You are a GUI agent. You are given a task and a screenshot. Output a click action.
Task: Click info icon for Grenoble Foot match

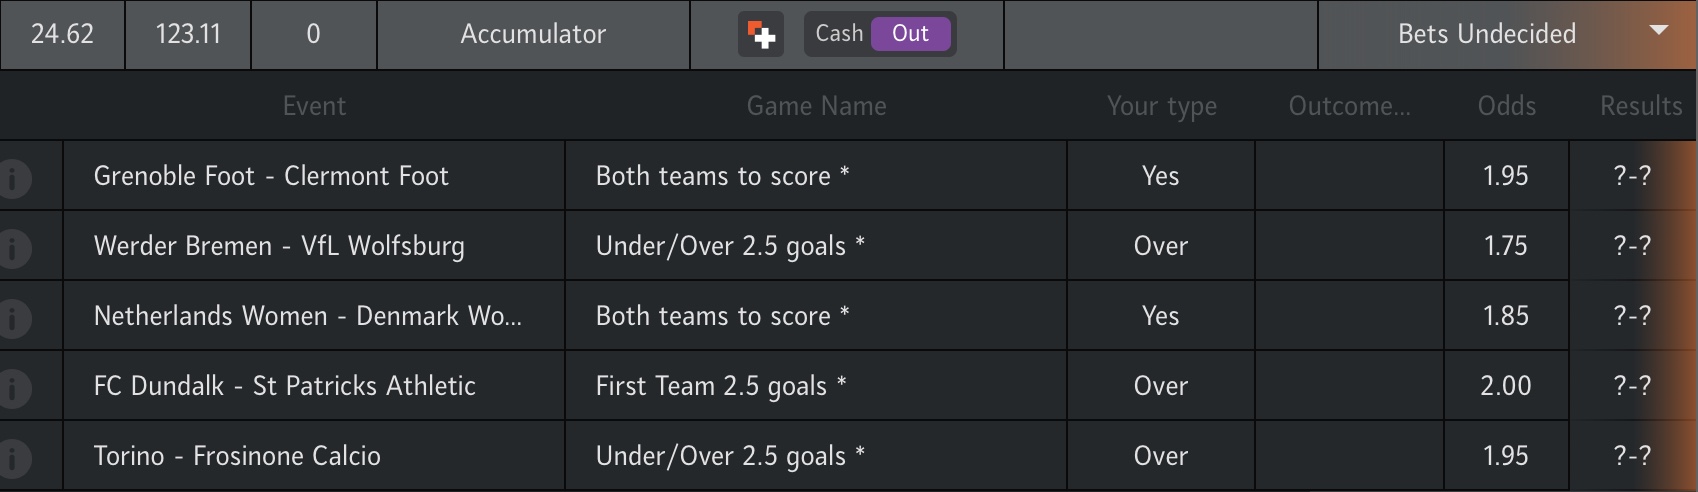pos(14,177)
